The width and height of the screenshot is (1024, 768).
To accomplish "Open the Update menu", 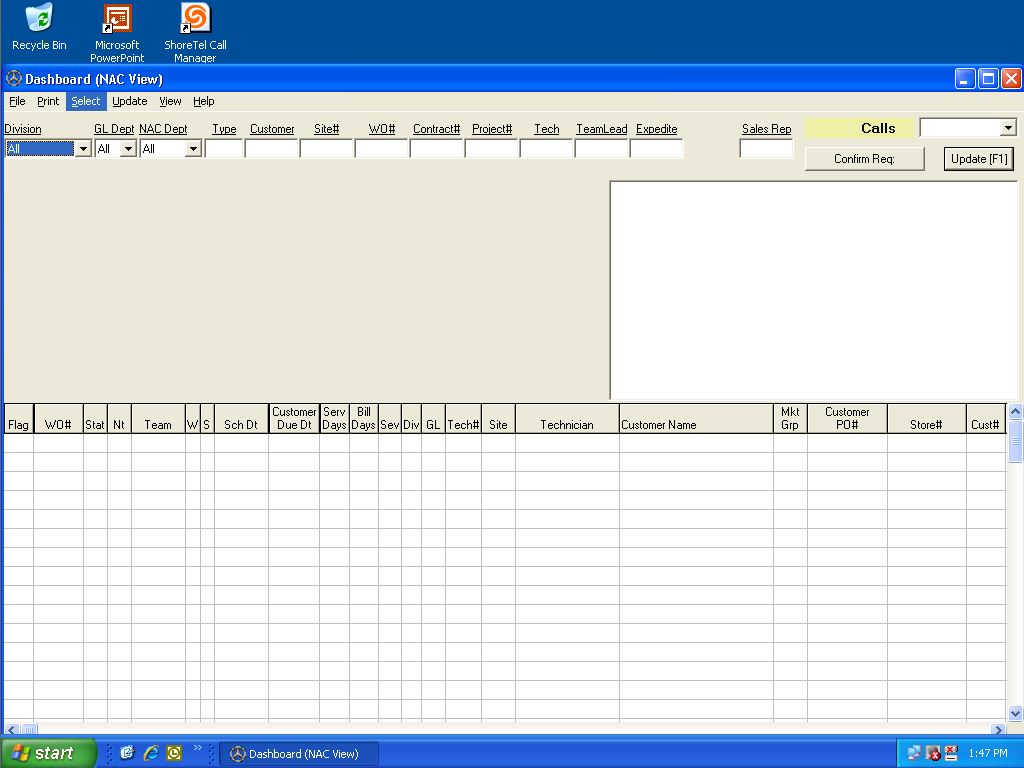I will [x=129, y=101].
